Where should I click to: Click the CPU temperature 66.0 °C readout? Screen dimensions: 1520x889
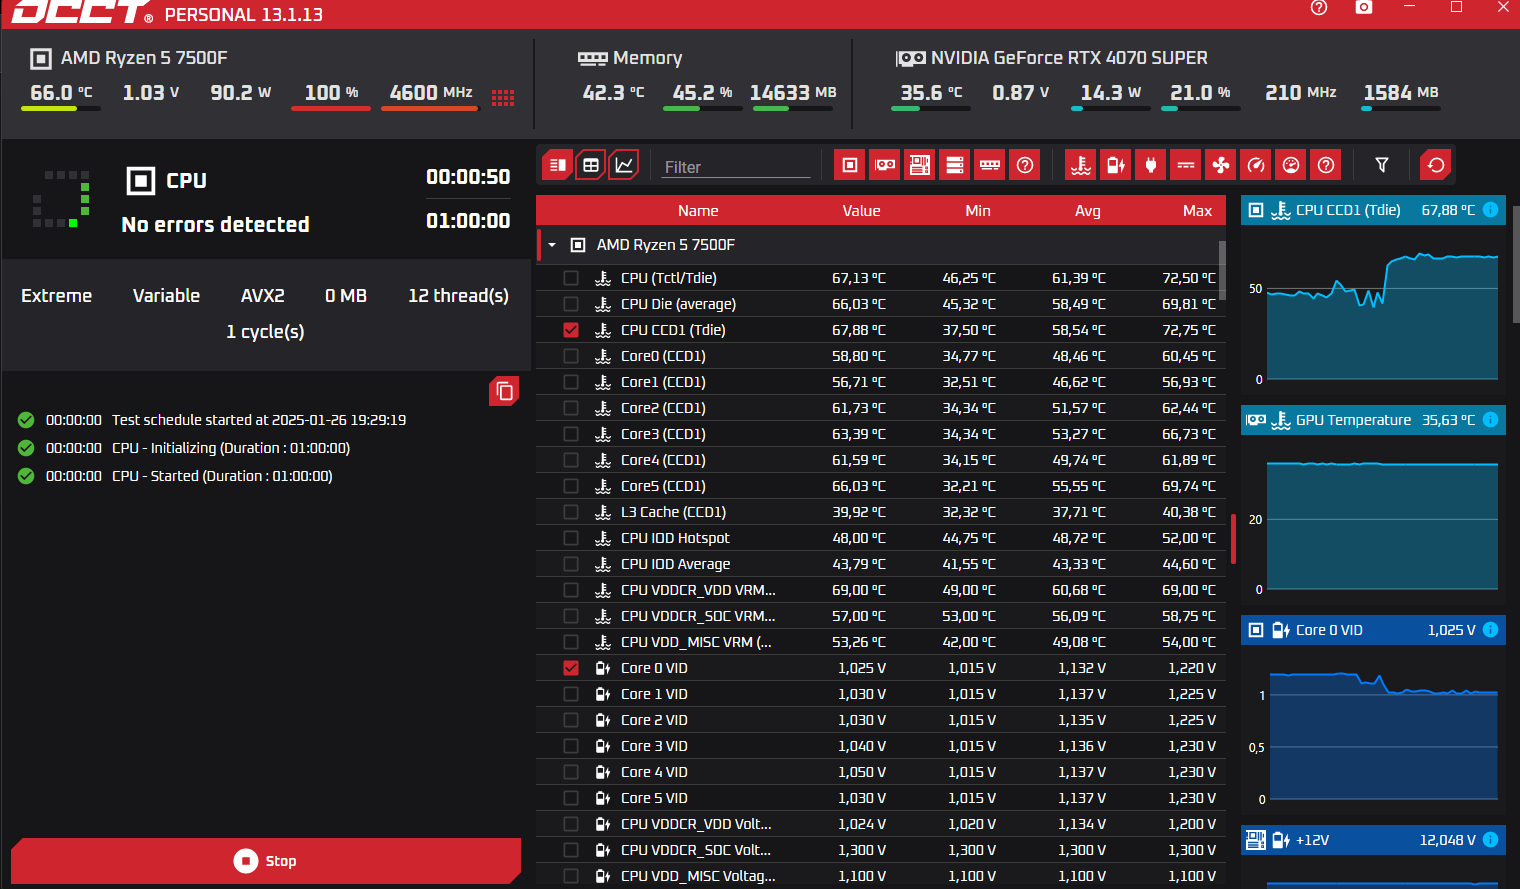point(61,93)
